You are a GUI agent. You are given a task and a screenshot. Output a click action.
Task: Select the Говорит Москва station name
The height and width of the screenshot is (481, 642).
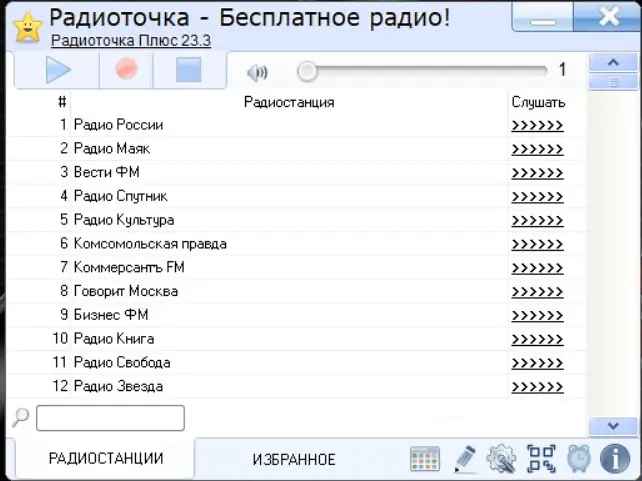click(126, 291)
